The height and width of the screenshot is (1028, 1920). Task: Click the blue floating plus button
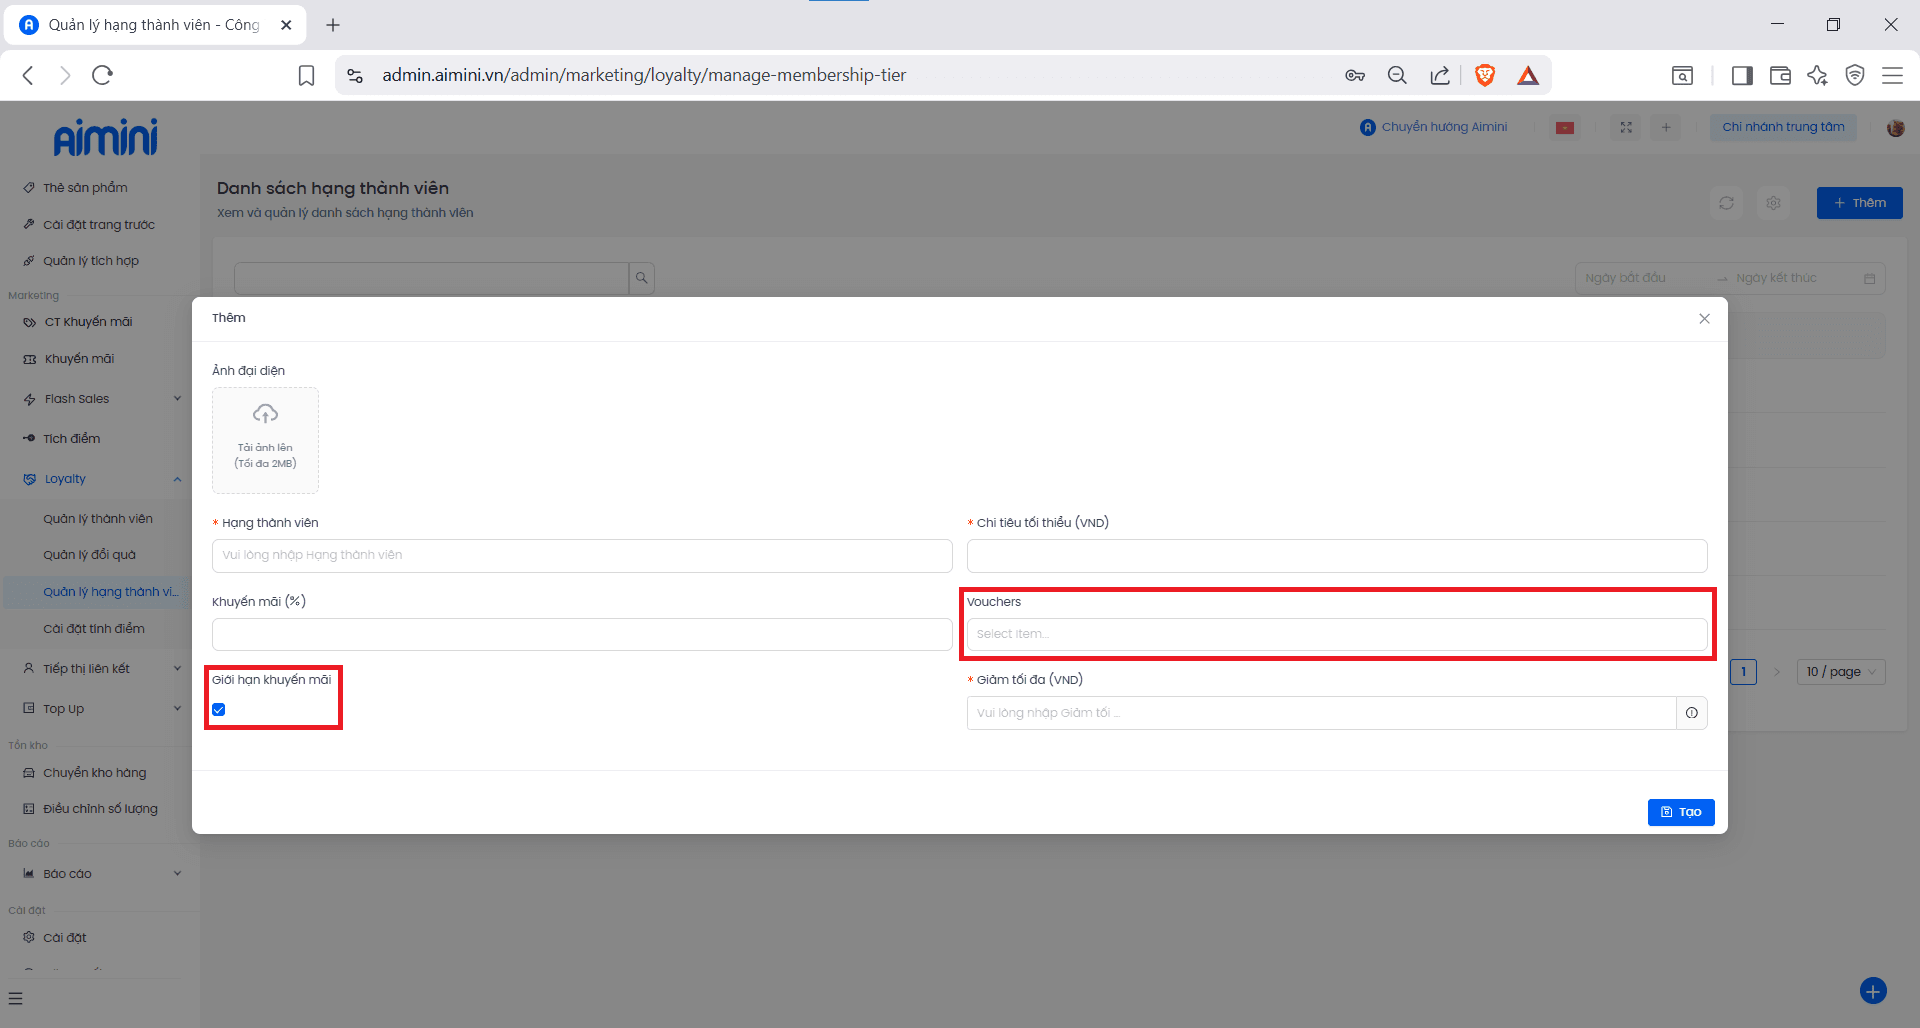point(1872,990)
